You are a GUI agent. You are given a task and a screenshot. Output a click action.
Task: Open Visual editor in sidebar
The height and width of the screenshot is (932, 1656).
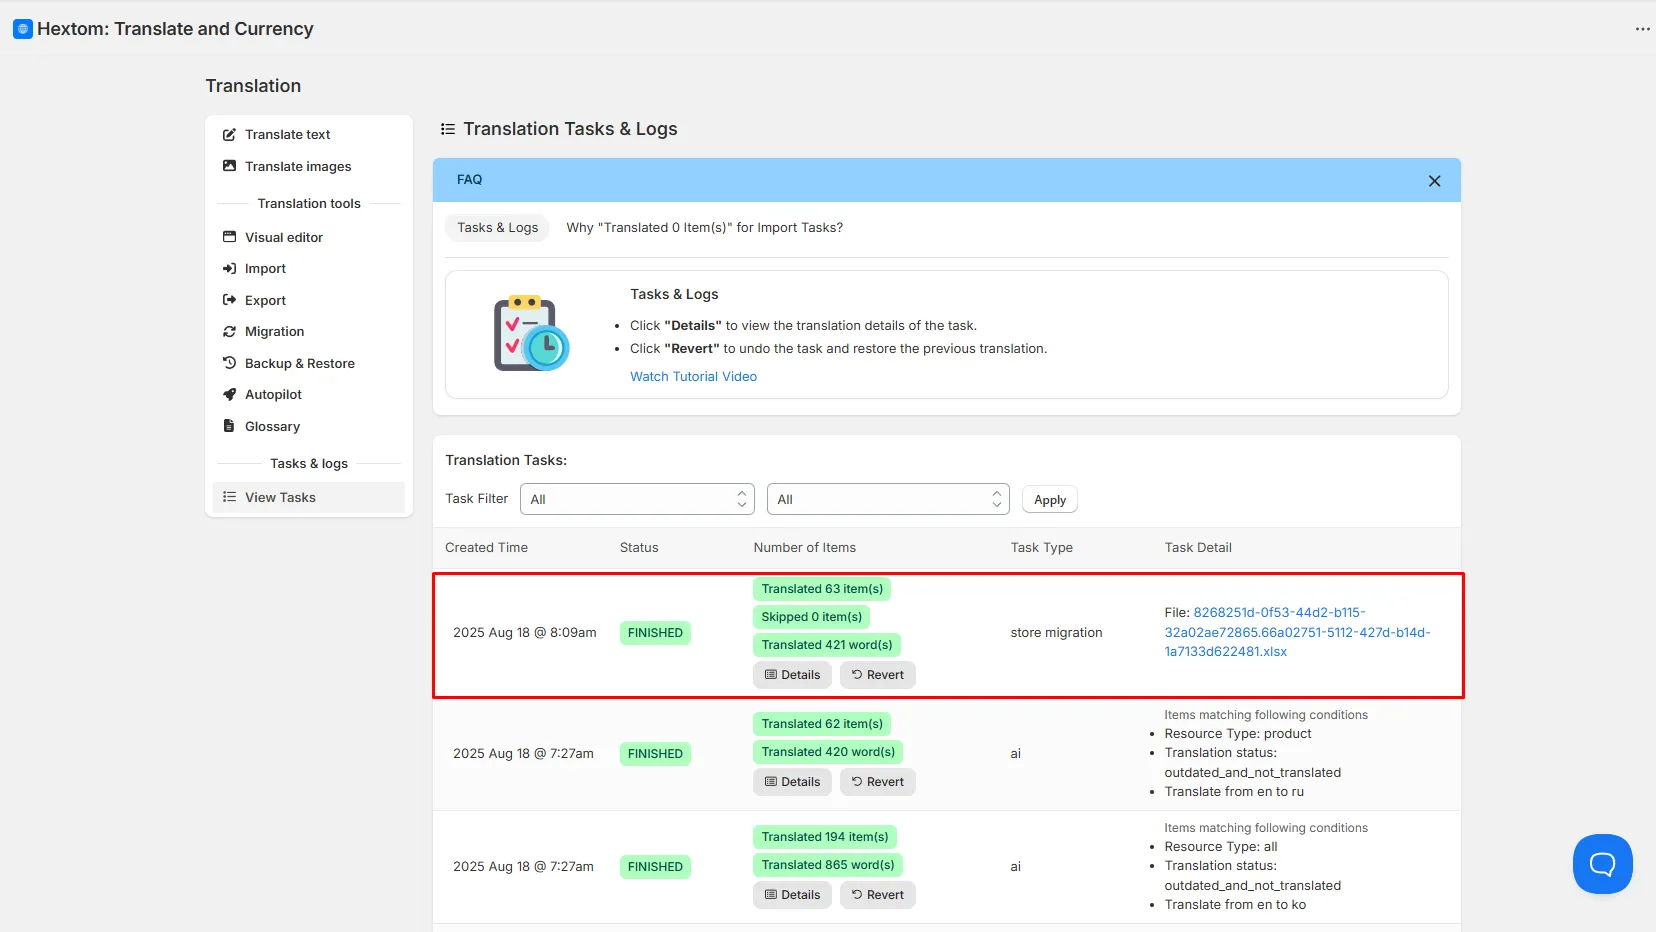(x=284, y=237)
